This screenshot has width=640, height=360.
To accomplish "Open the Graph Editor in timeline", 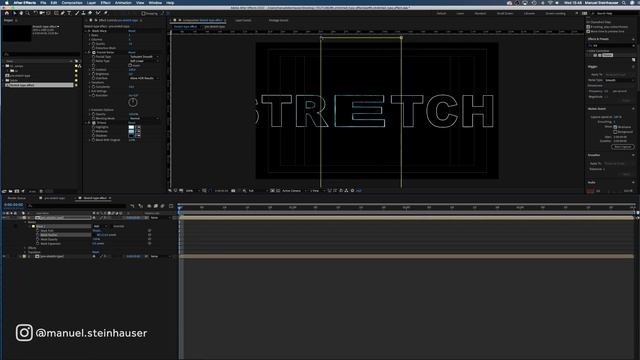I will (171, 206).
